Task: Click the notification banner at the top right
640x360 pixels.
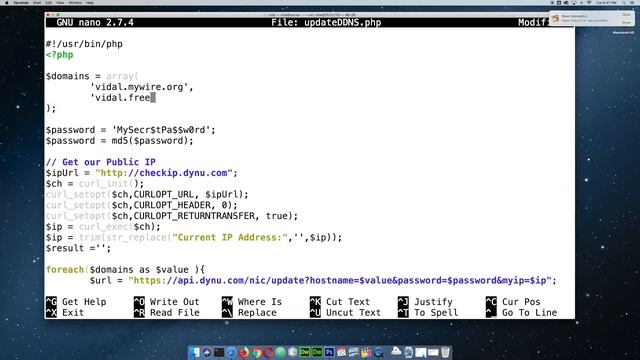Action: [x=591, y=18]
